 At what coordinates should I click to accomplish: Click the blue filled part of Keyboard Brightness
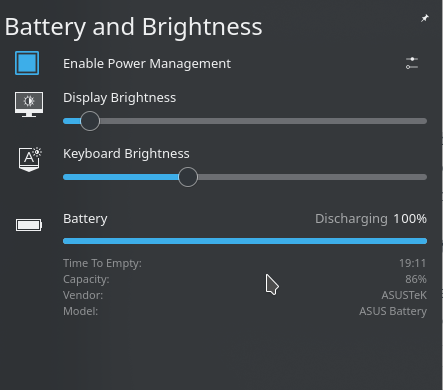click(x=121, y=177)
